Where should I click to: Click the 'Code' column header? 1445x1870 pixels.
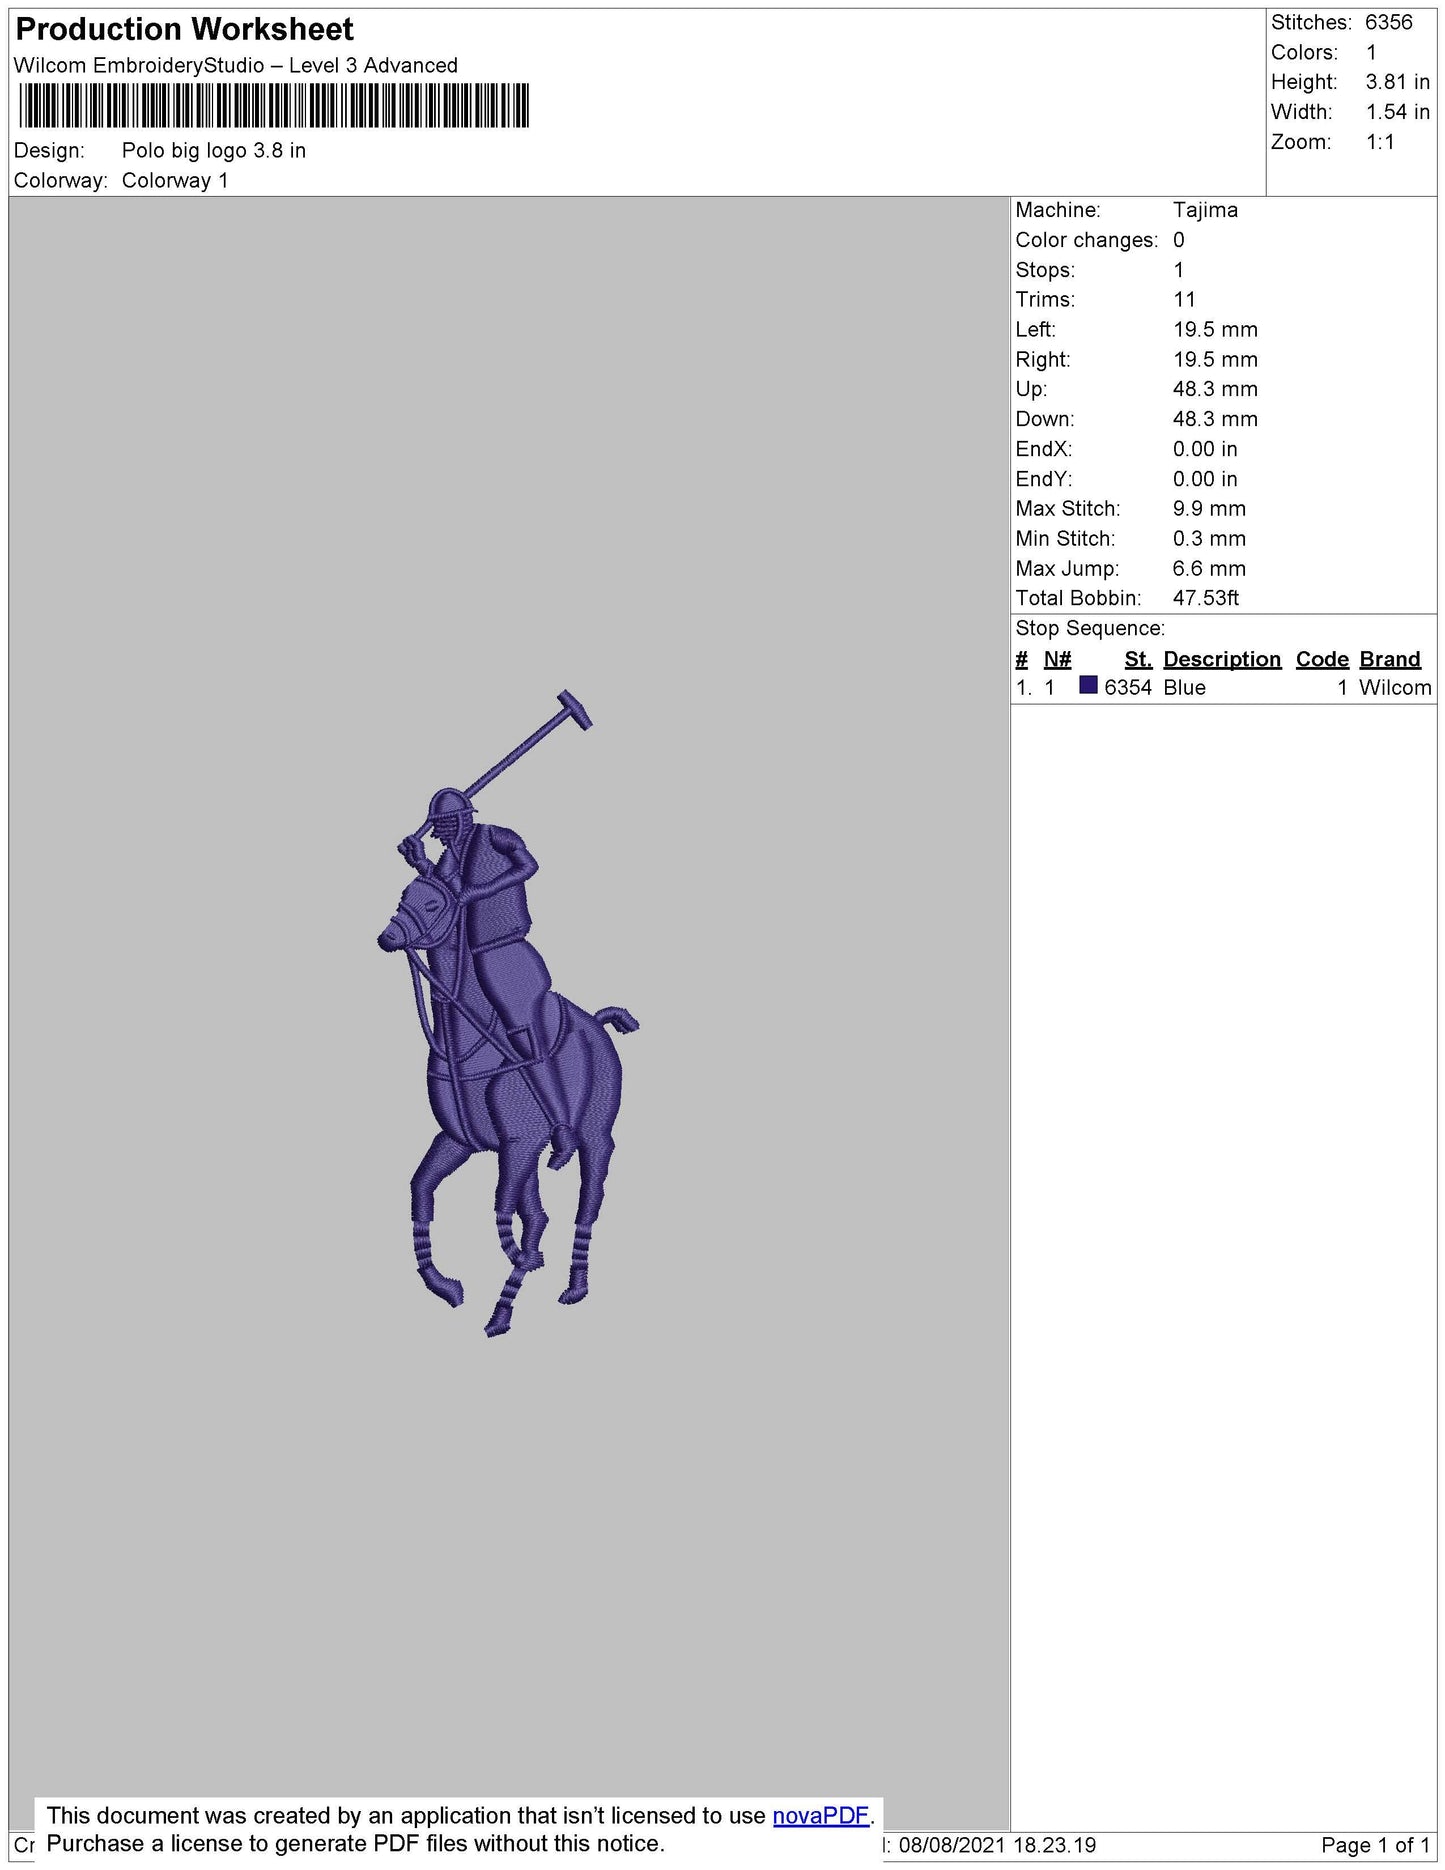coord(1322,659)
